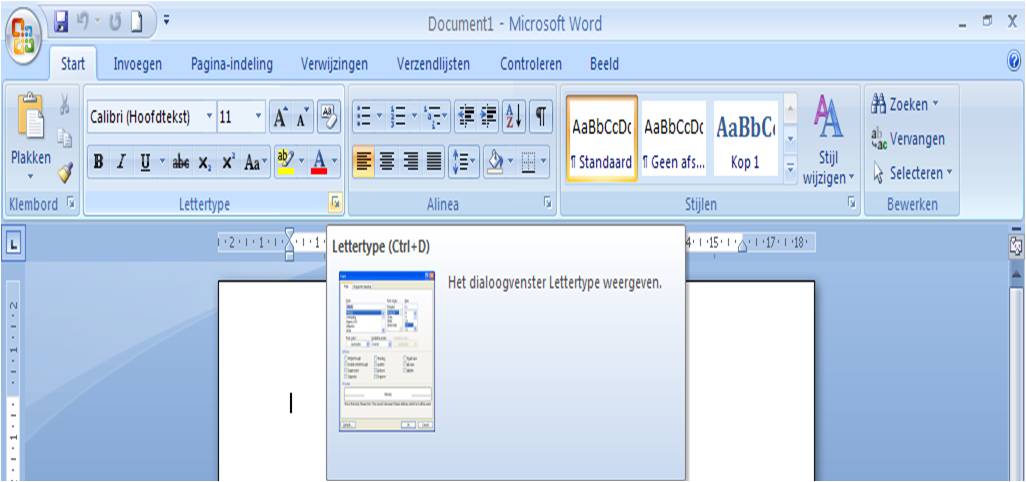Expand the Plakken paste options arrow
The height and width of the screenshot is (482, 1026).
pyautogui.click(x=30, y=177)
